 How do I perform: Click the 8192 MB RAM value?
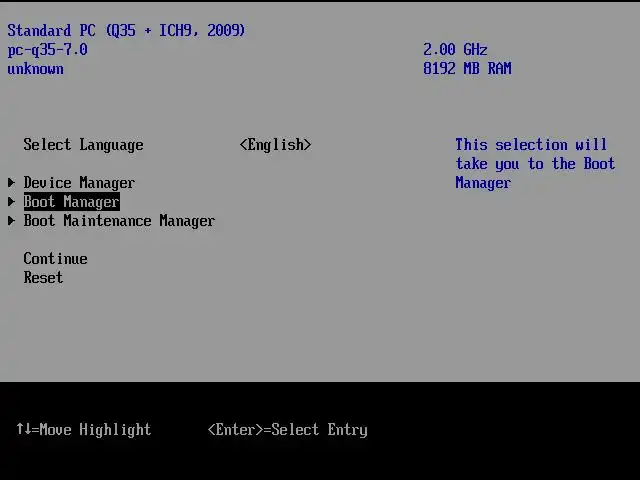467,69
